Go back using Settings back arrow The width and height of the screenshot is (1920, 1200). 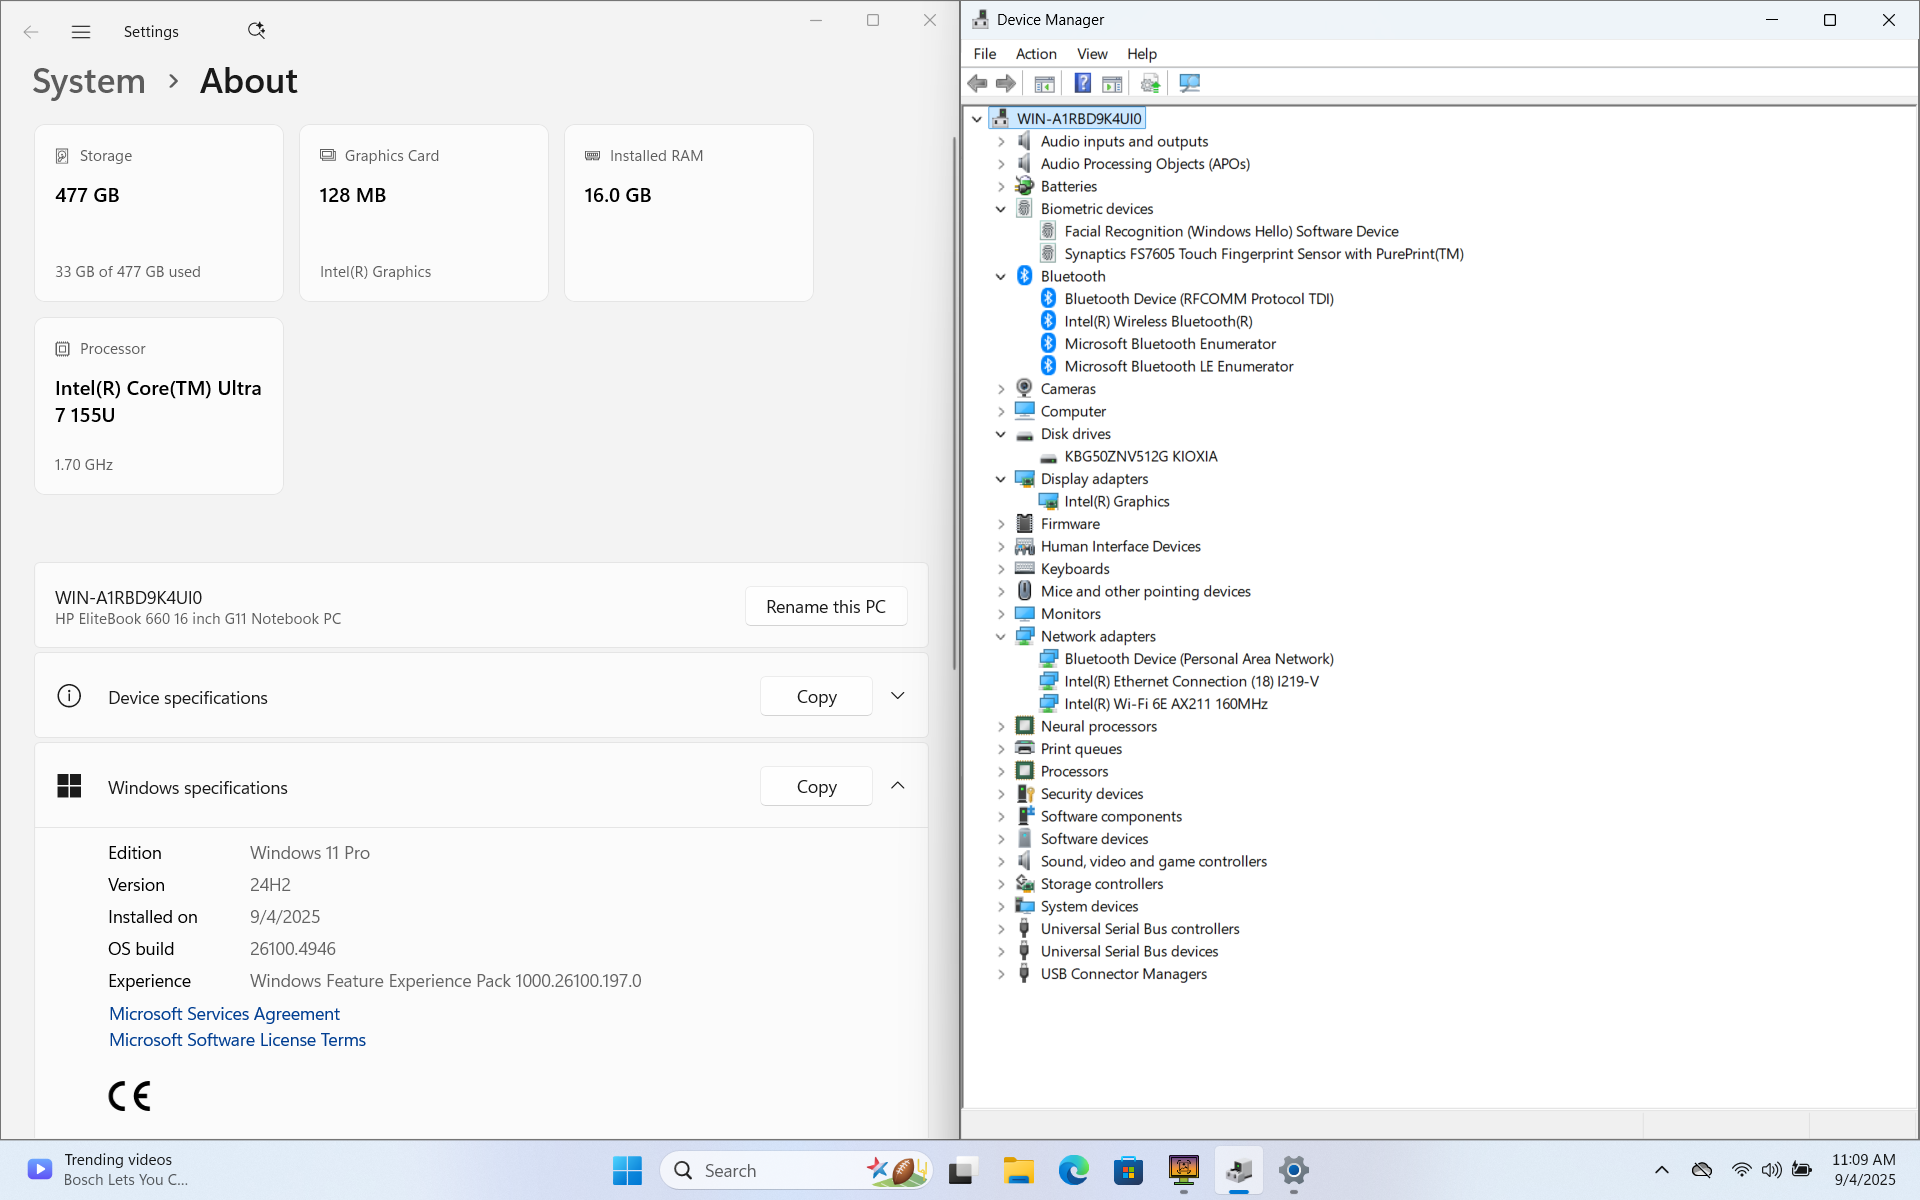pos(31,32)
